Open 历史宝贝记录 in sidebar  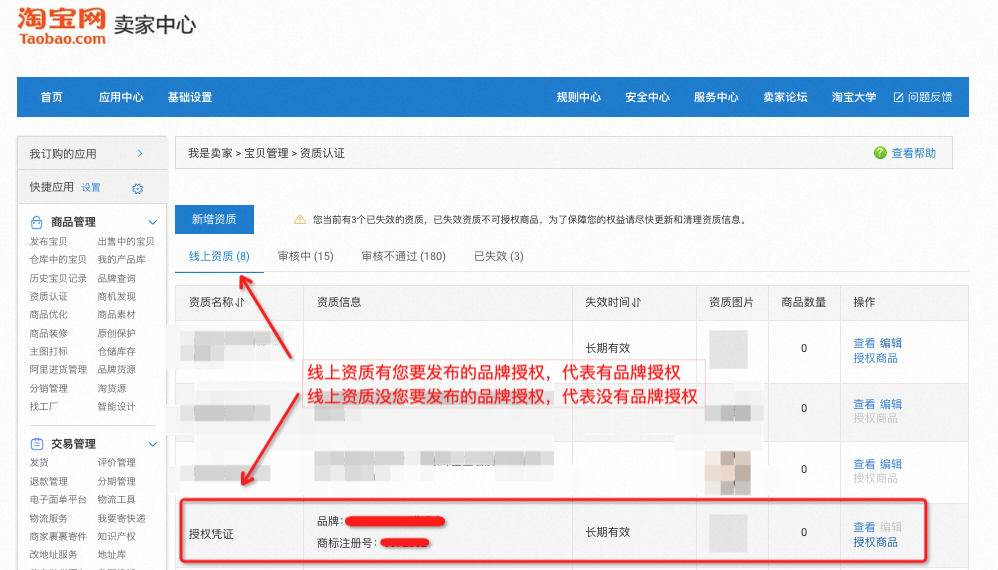(x=58, y=279)
